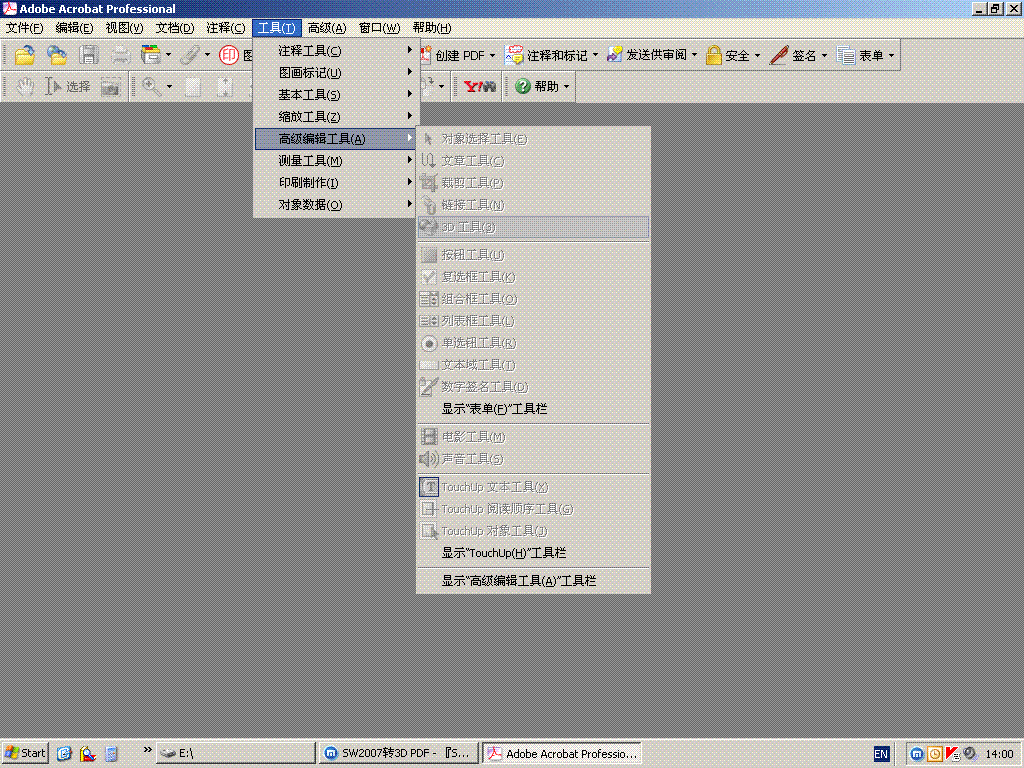The height and width of the screenshot is (768, 1024).
Task: Click the Create PDF (创建 PDF) button
Action: point(453,56)
